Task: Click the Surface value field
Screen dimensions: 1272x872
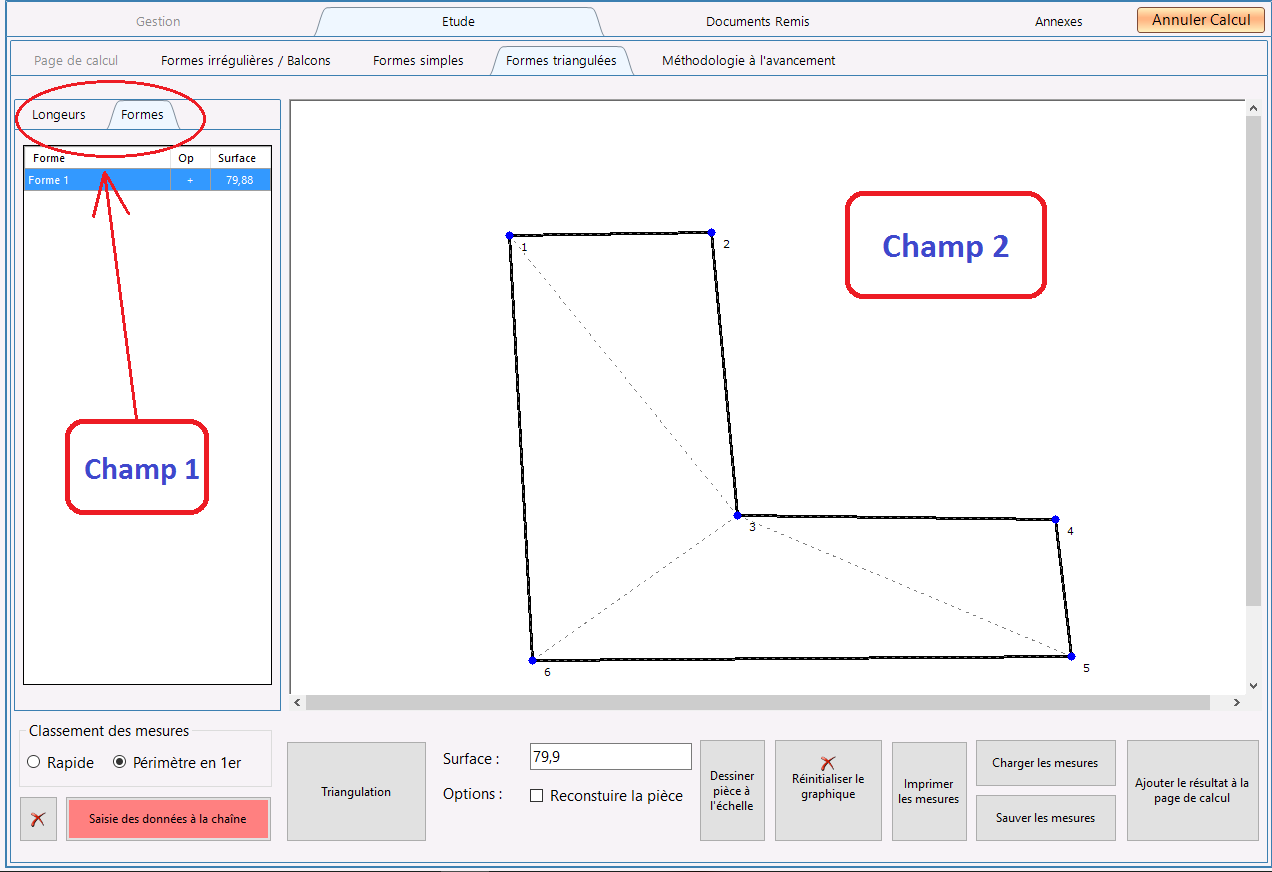Action: click(x=610, y=757)
